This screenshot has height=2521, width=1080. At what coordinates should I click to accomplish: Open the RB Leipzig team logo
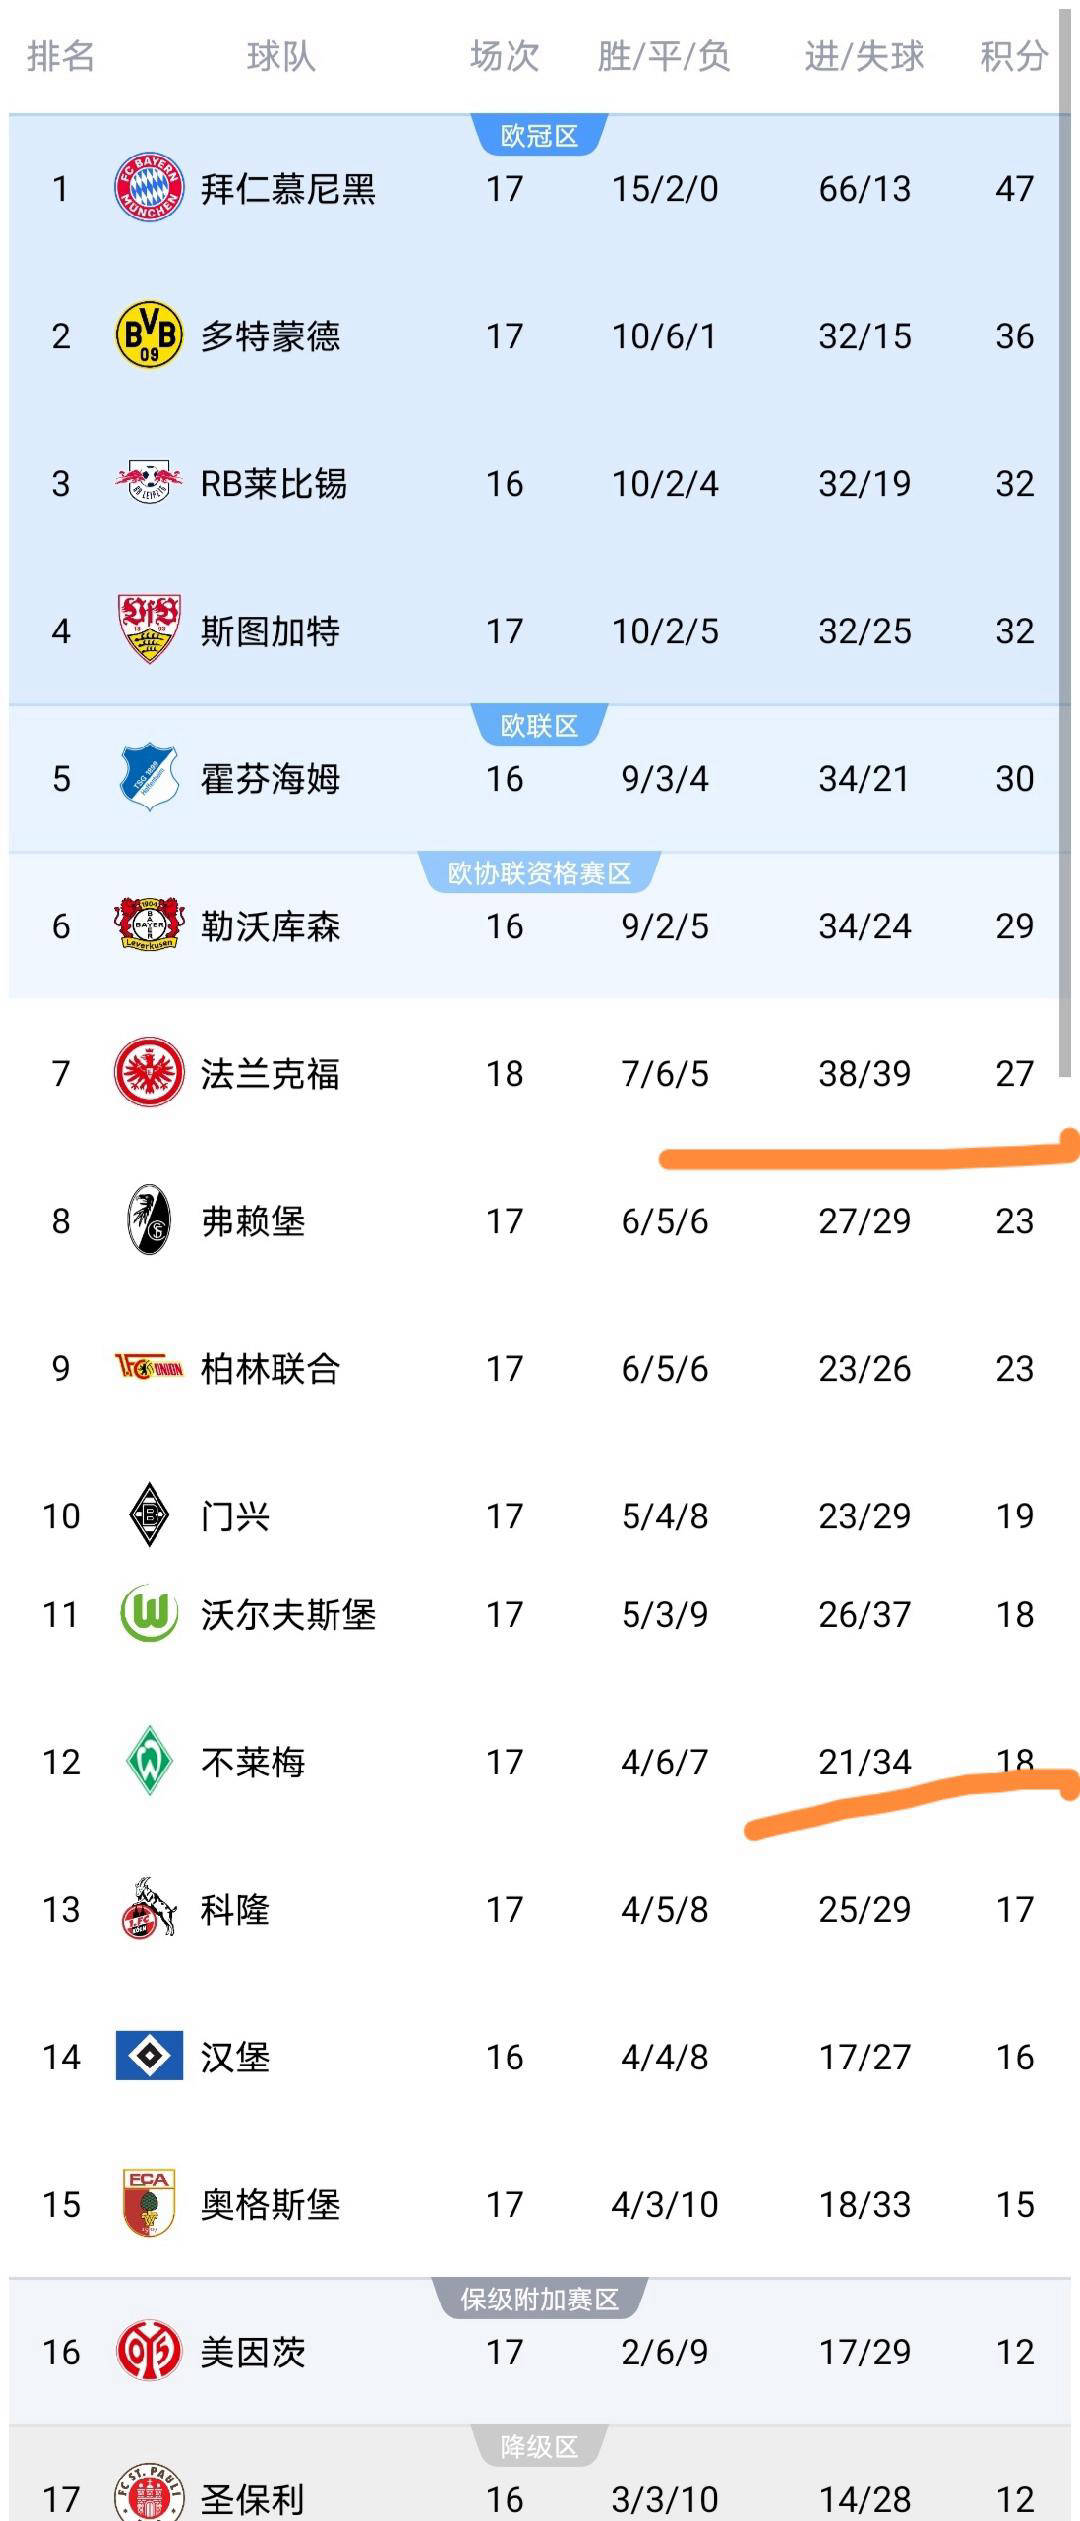click(x=149, y=483)
